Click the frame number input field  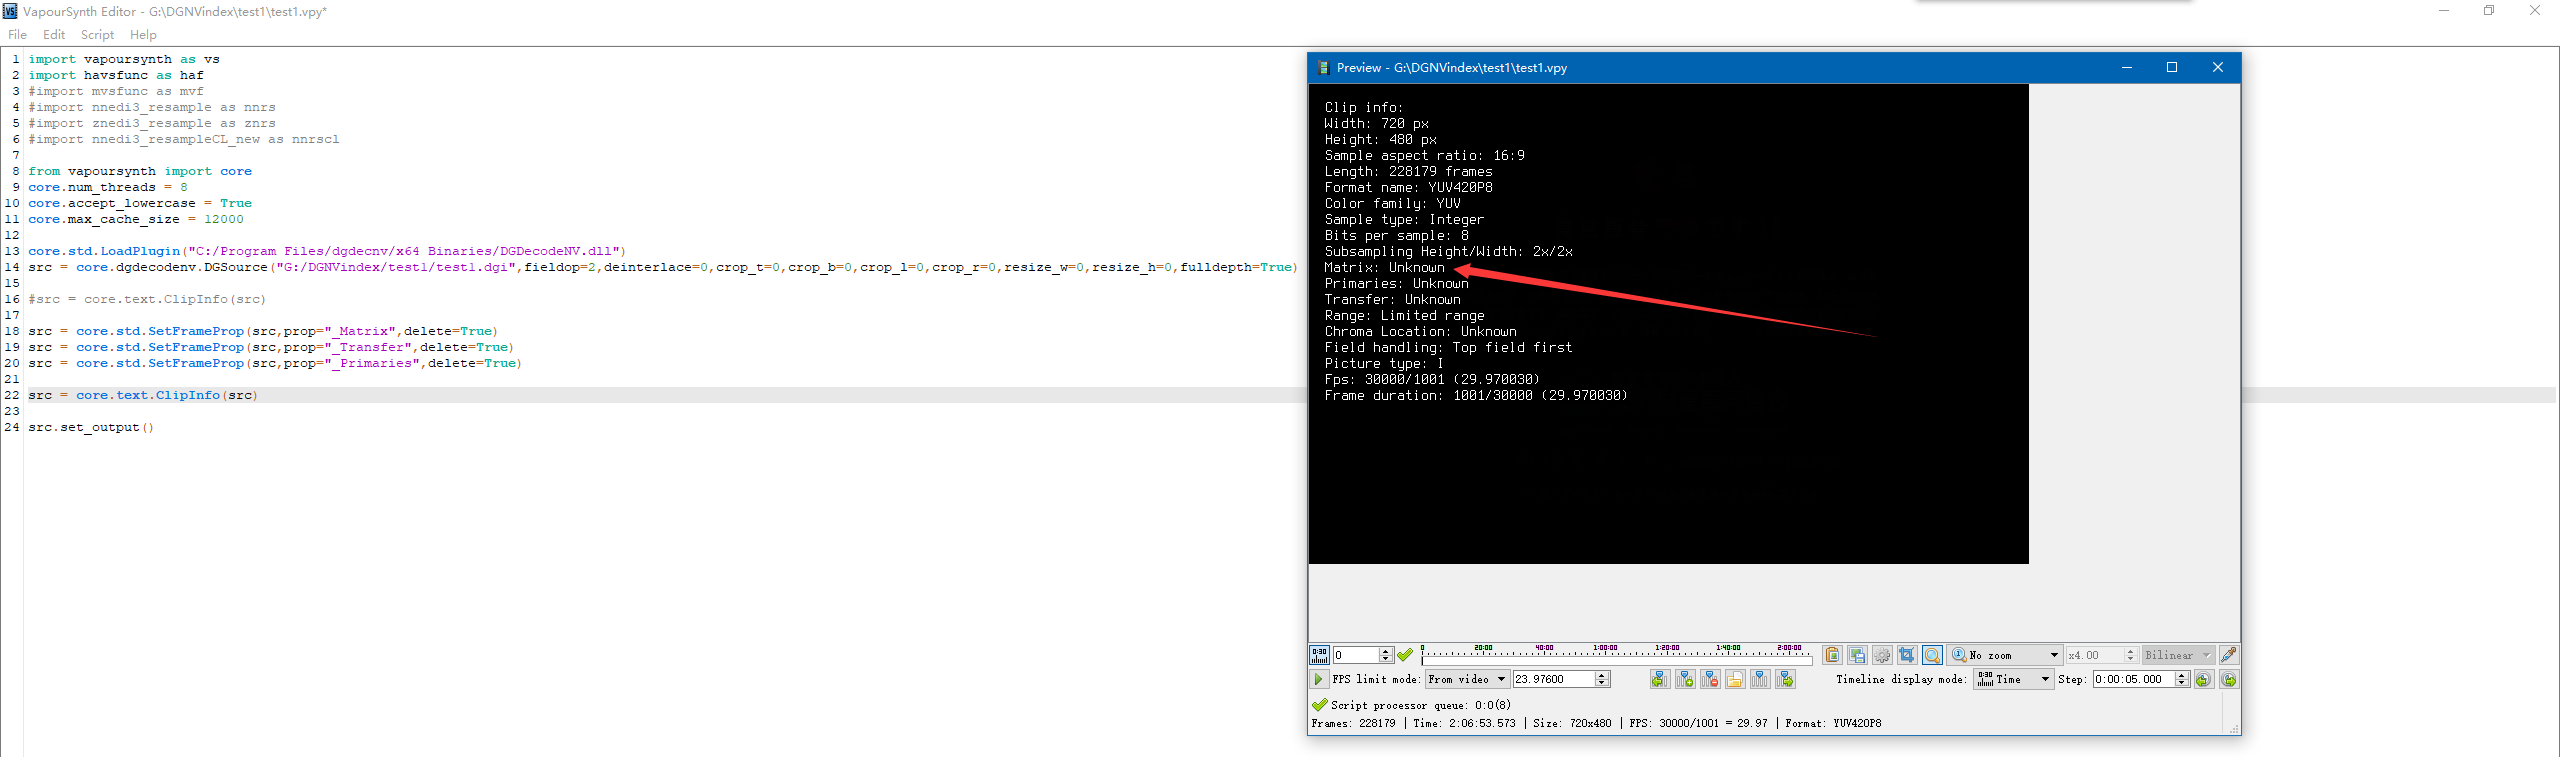point(1355,655)
